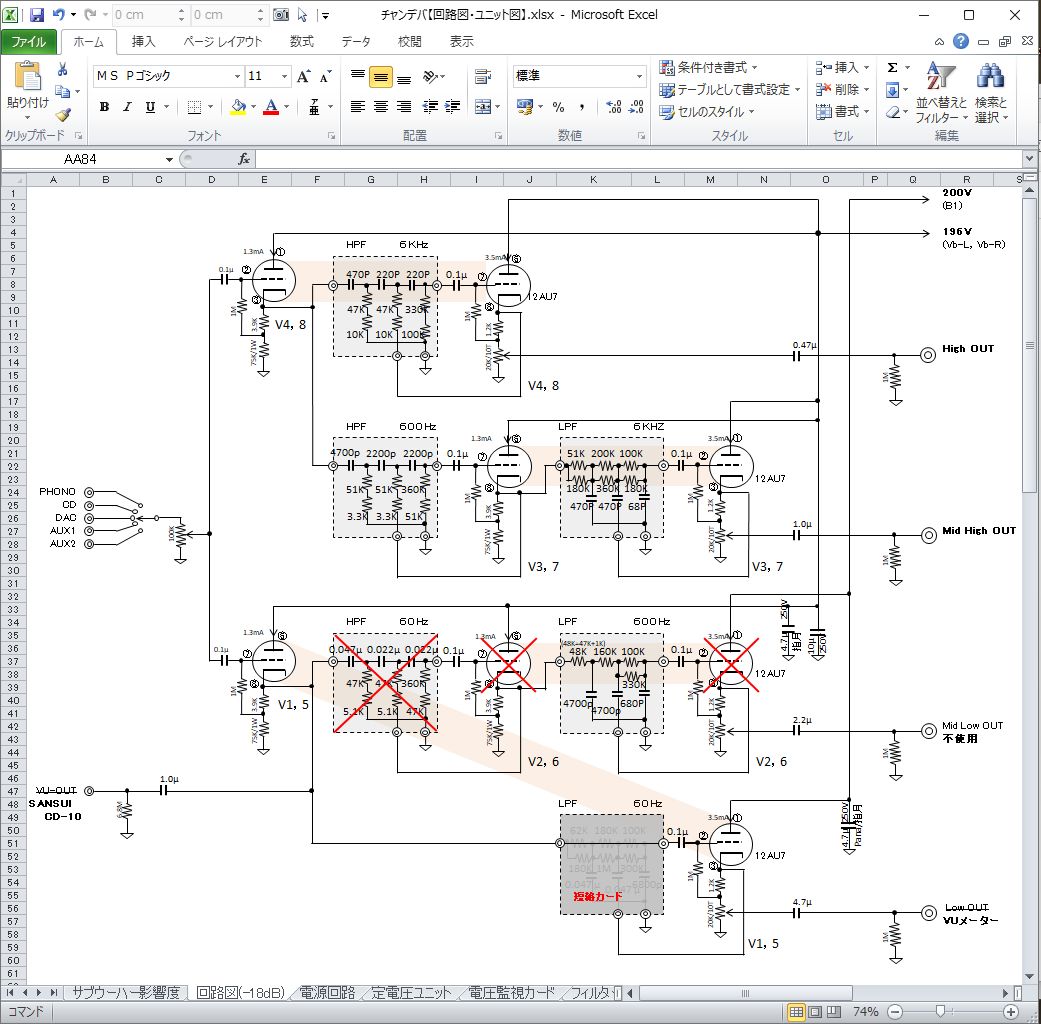Switch to the 電源回路 sheet tab
Image resolution: width=1041 pixels, height=1024 pixels.
327,992
